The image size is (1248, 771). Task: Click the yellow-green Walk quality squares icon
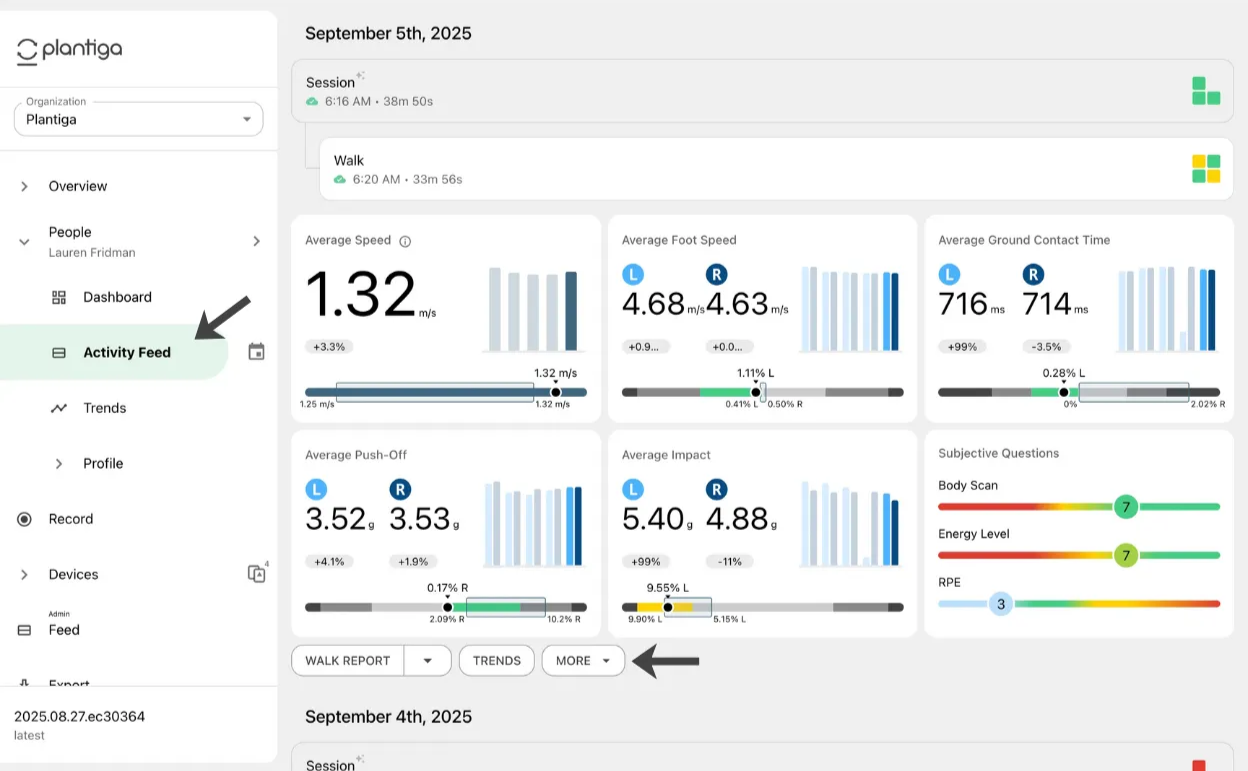(1206, 169)
